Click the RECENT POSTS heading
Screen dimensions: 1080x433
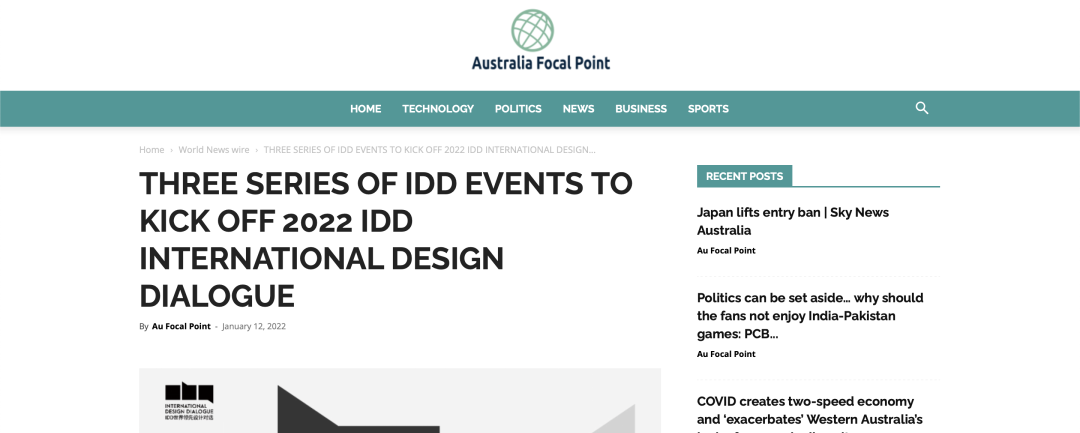(x=745, y=176)
